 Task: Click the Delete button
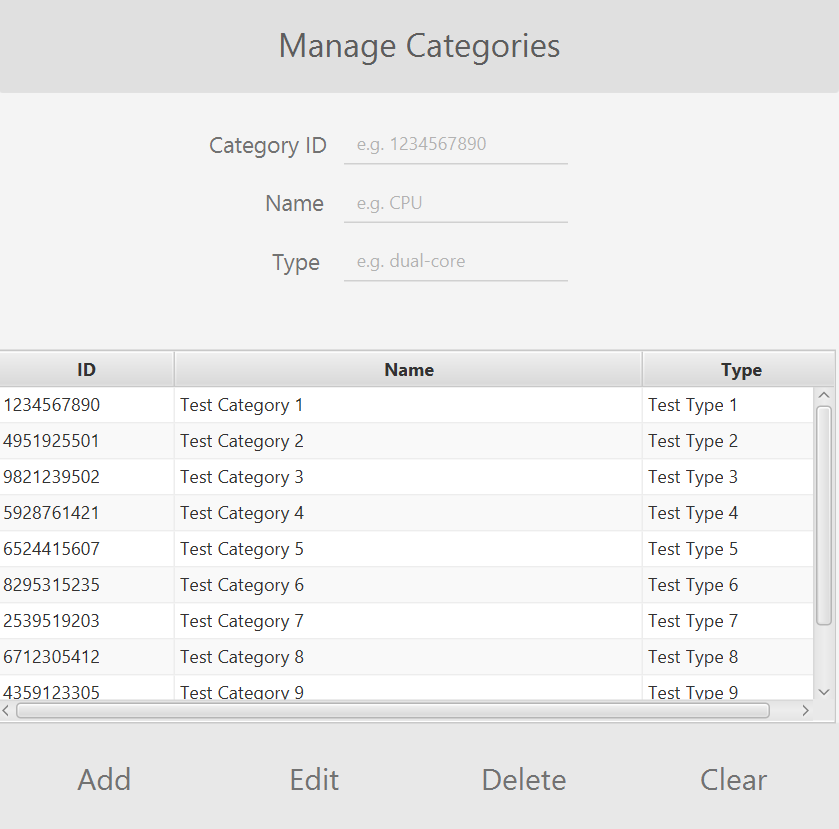pos(523,780)
